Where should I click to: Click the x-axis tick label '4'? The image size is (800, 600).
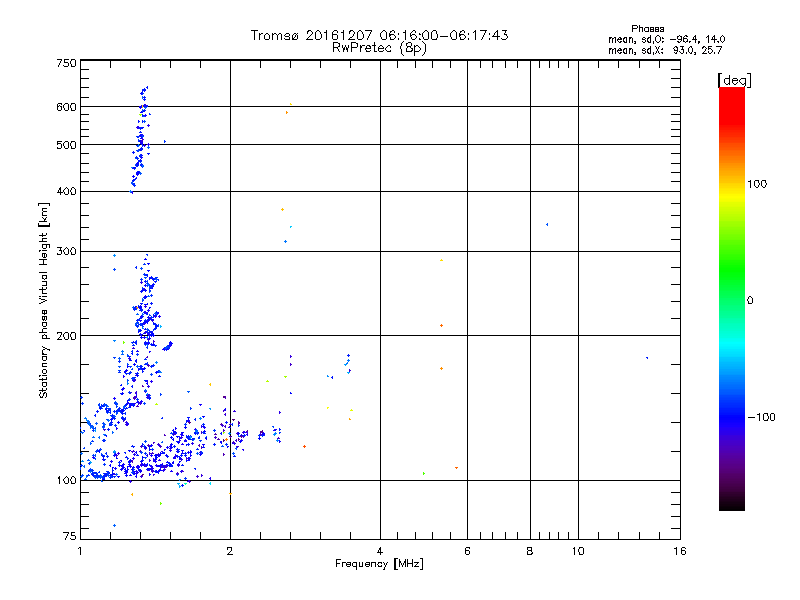click(380, 551)
